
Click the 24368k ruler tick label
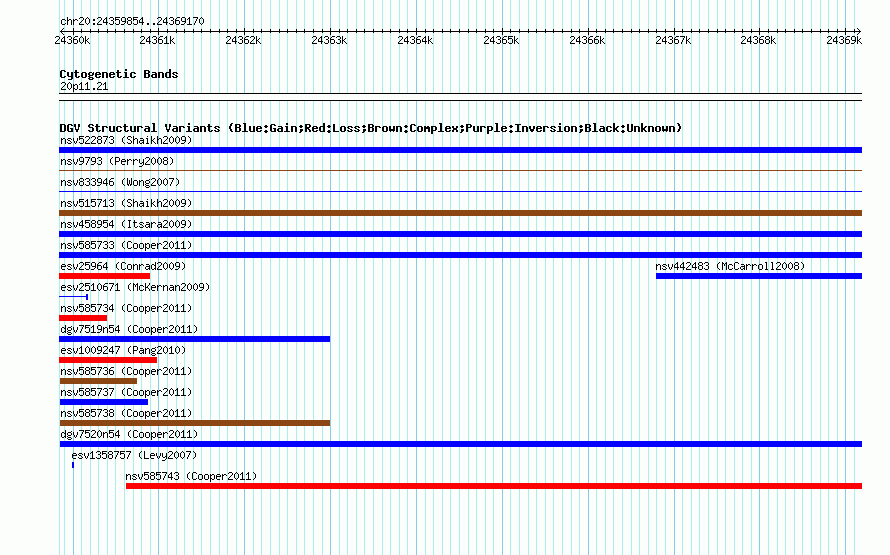pos(758,40)
